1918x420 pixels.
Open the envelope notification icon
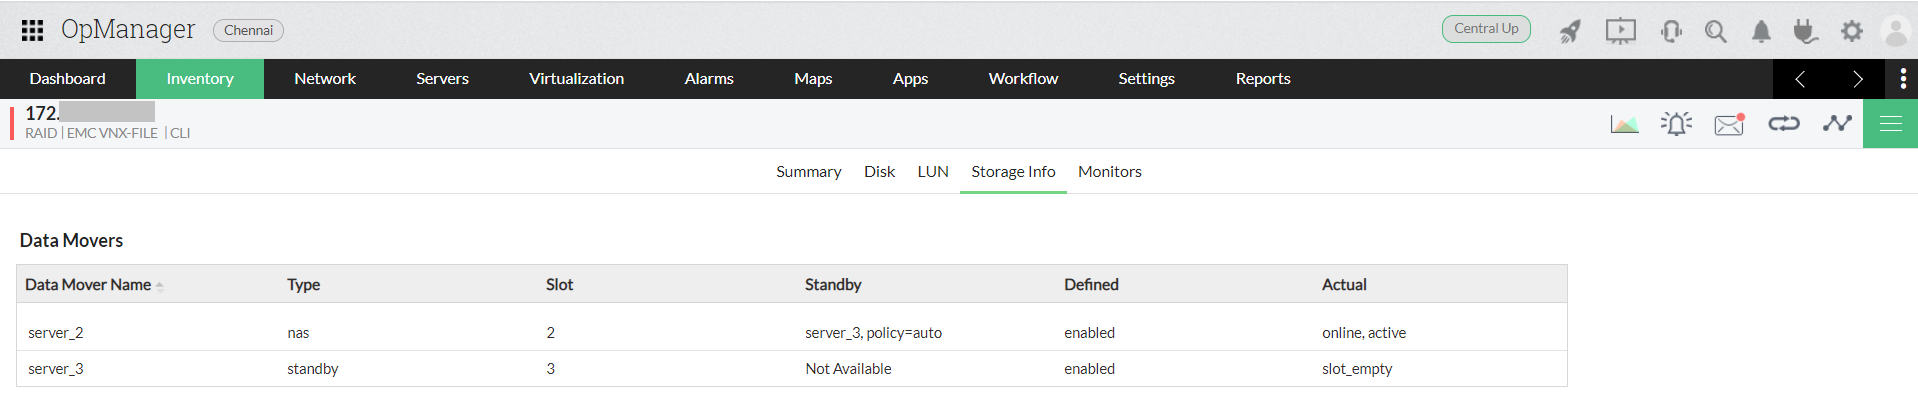[x=1729, y=124]
